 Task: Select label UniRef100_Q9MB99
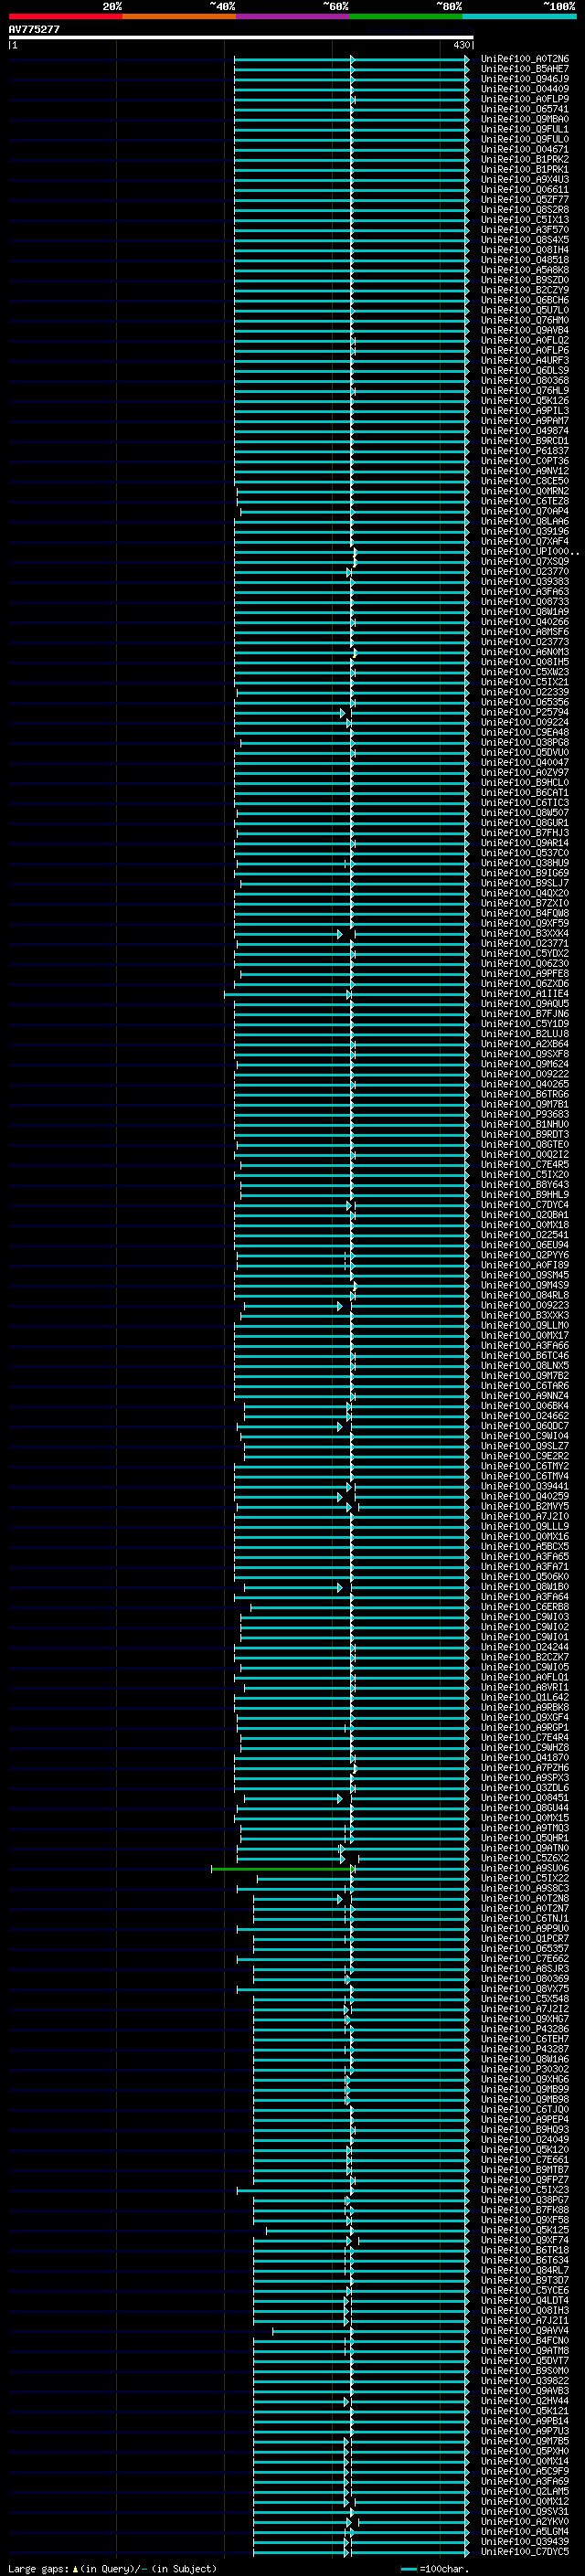tap(524, 2089)
